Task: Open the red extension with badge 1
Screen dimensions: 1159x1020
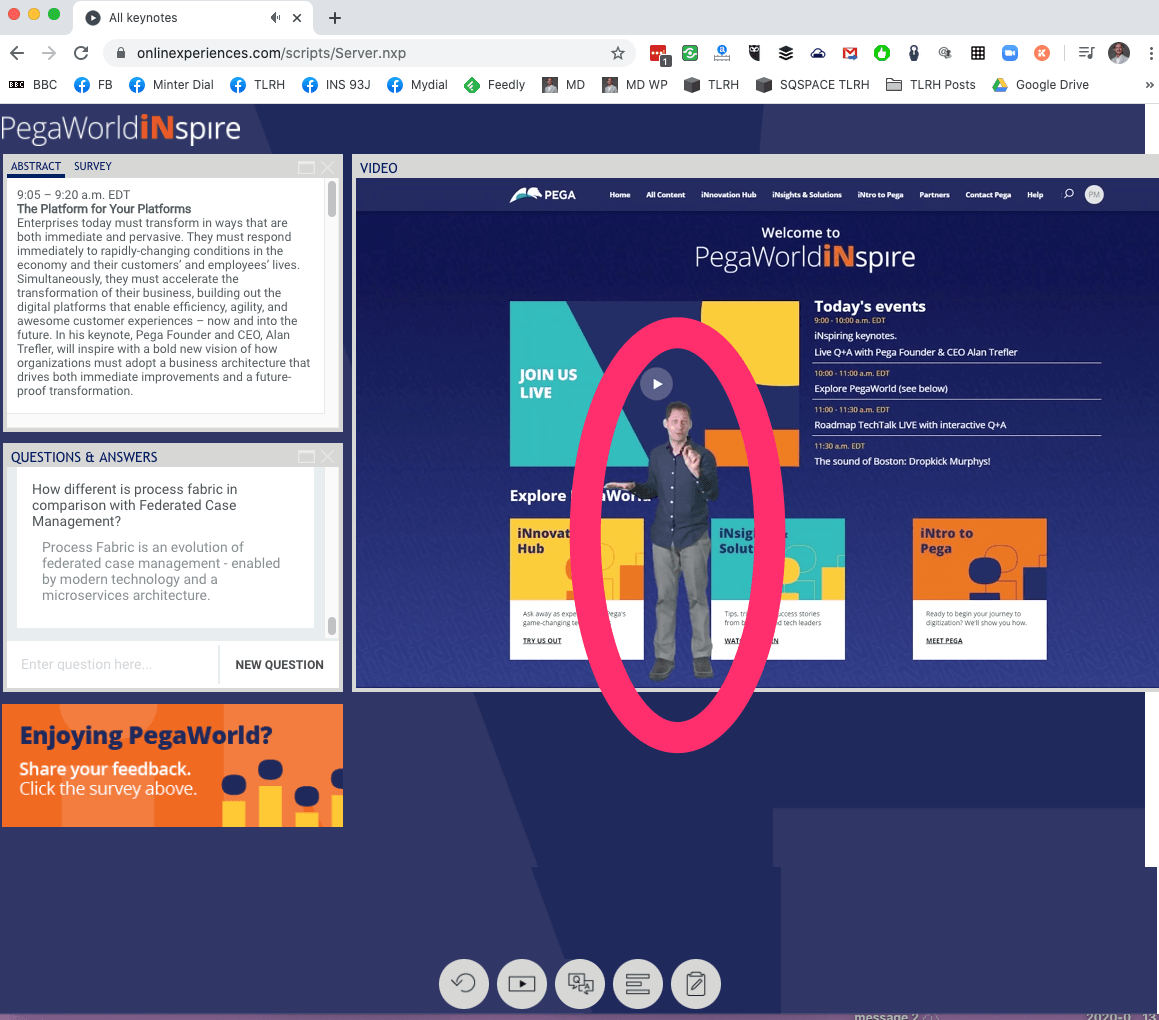Action: [659, 54]
